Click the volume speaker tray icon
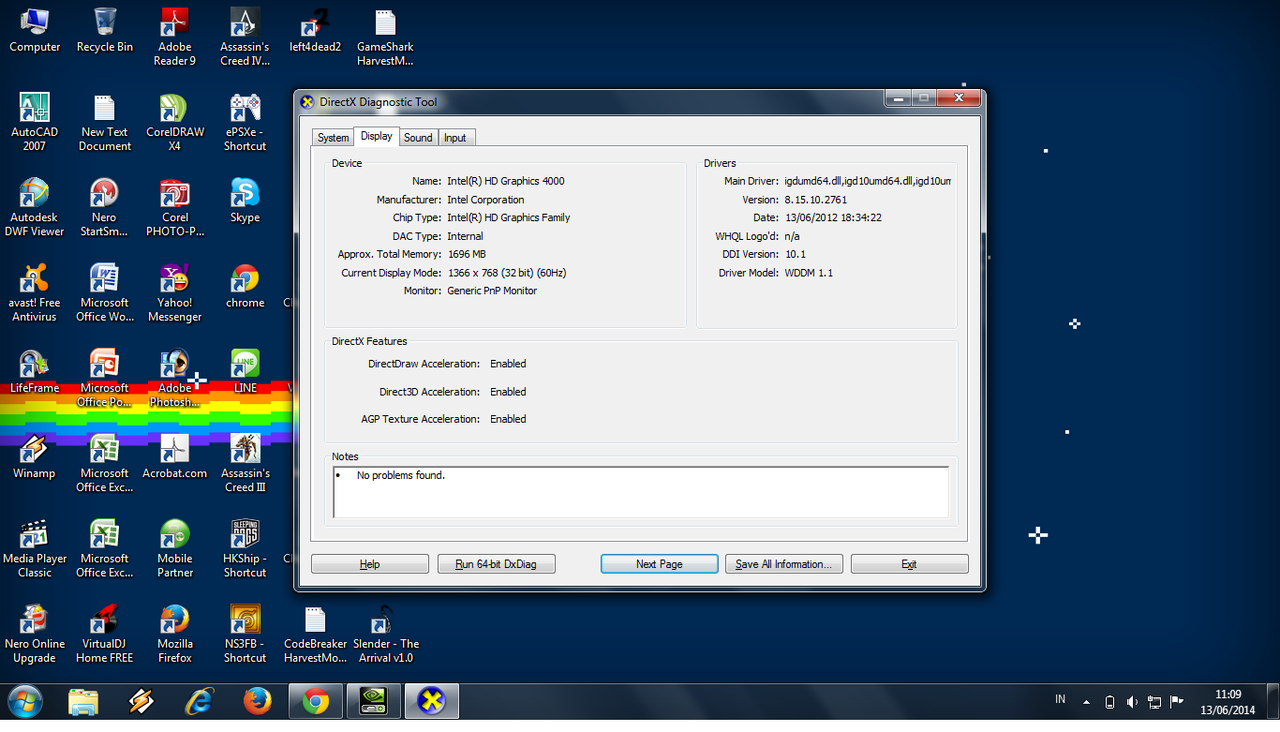 (x=1132, y=702)
